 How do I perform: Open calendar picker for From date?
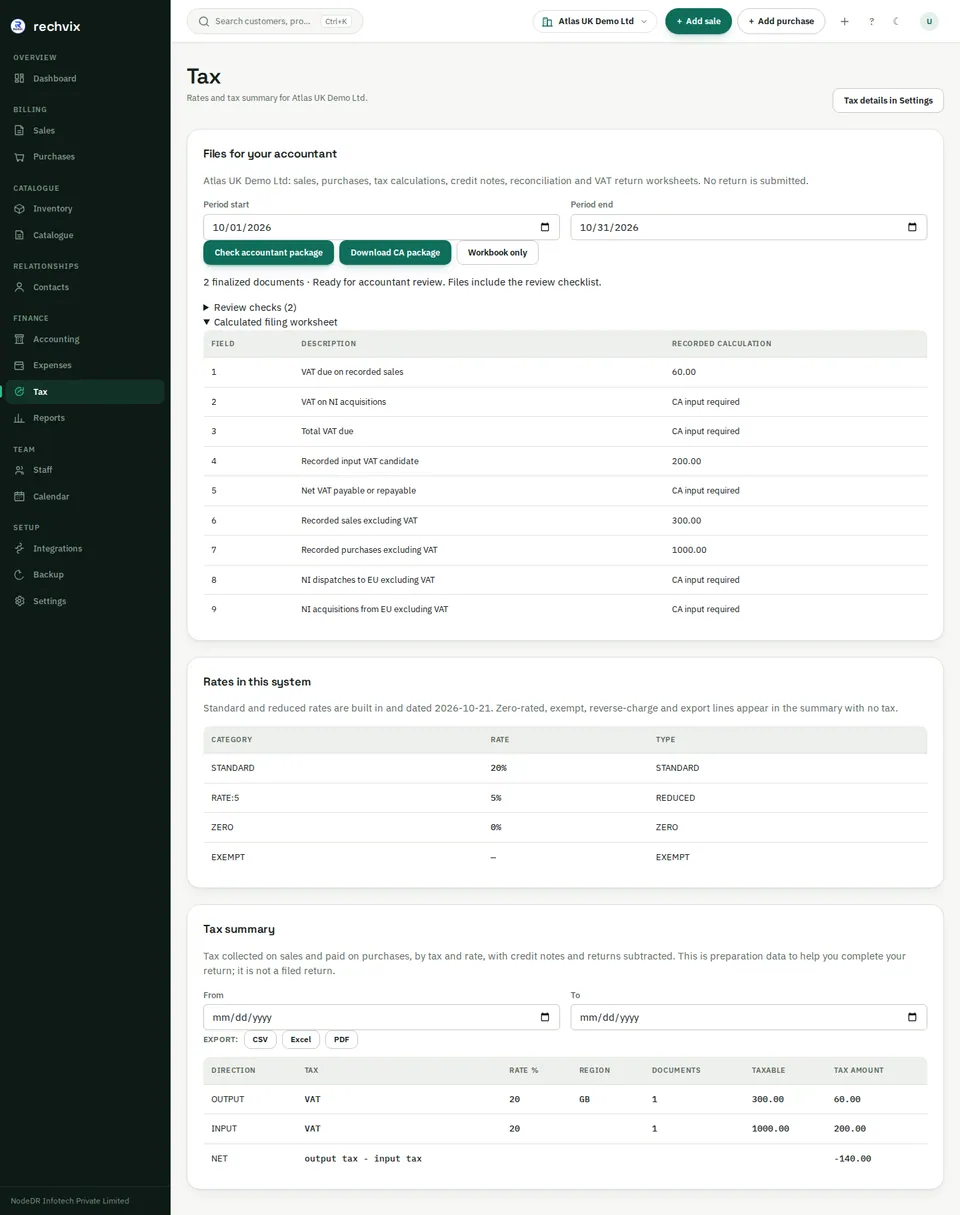click(x=545, y=1017)
